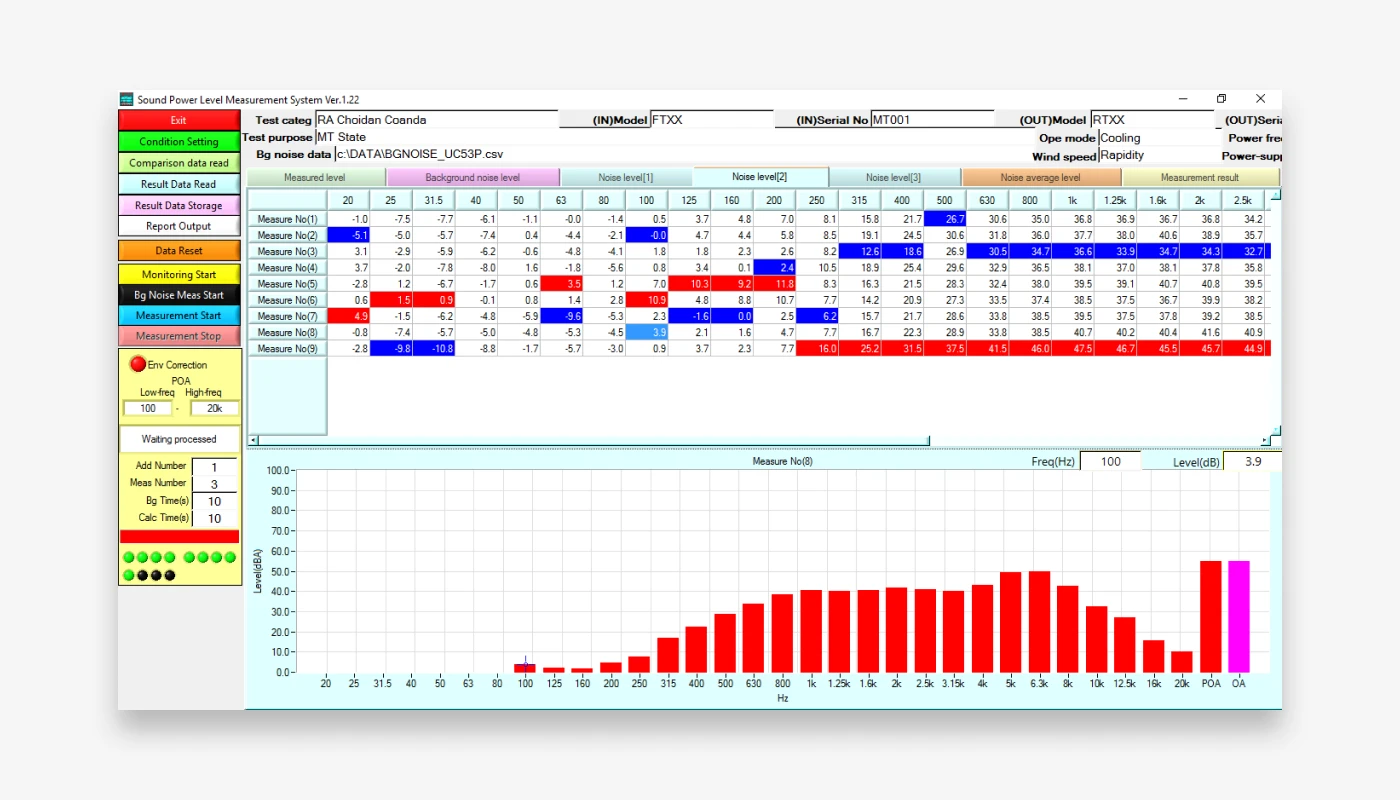Open the Measurement result tab
This screenshot has width=1400, height=800.
(x=1200, y=178)
